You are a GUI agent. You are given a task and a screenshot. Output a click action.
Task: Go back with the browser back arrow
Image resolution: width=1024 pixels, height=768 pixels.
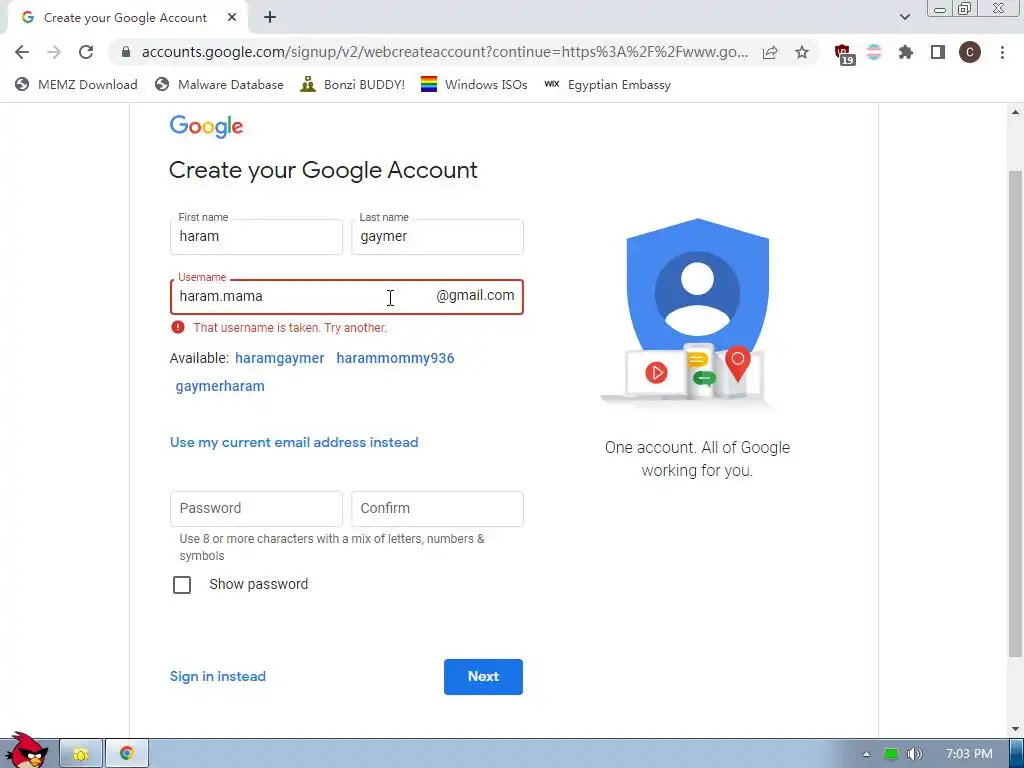tap(22, 52)
